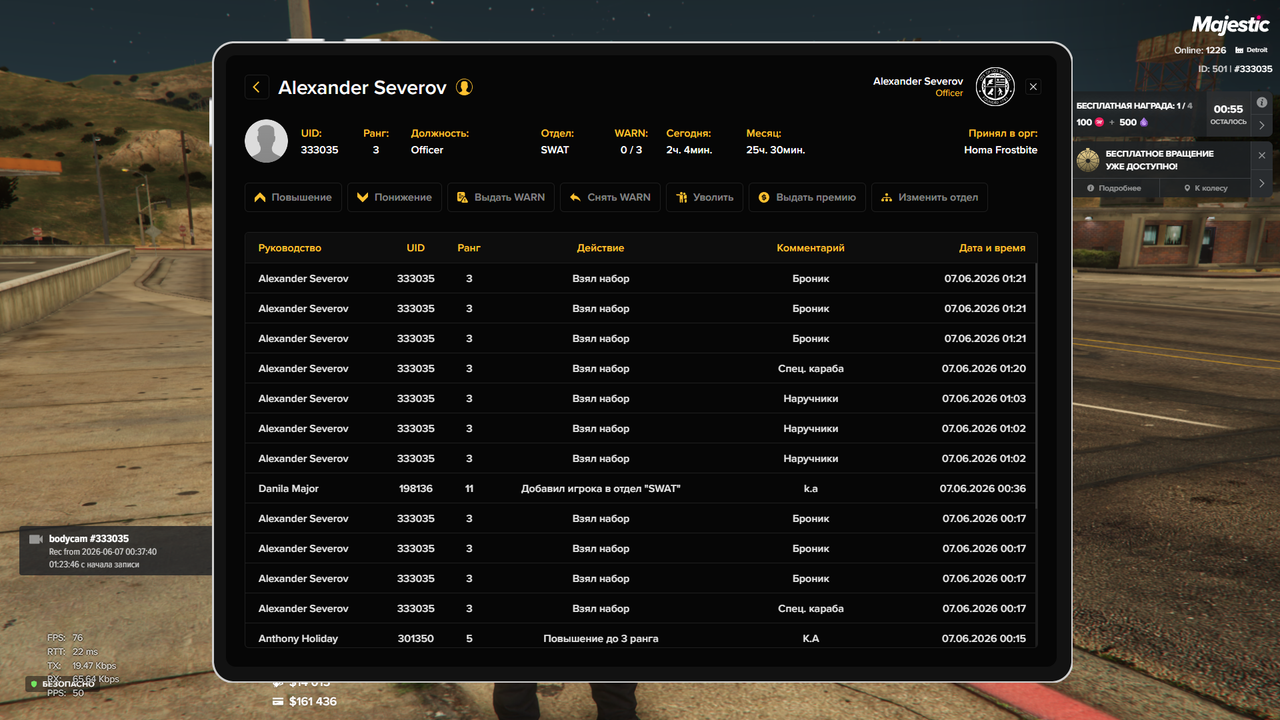Go back using the yellow back arrow
This screenshot has width=1280, height=720.
[x=257, y=88]
